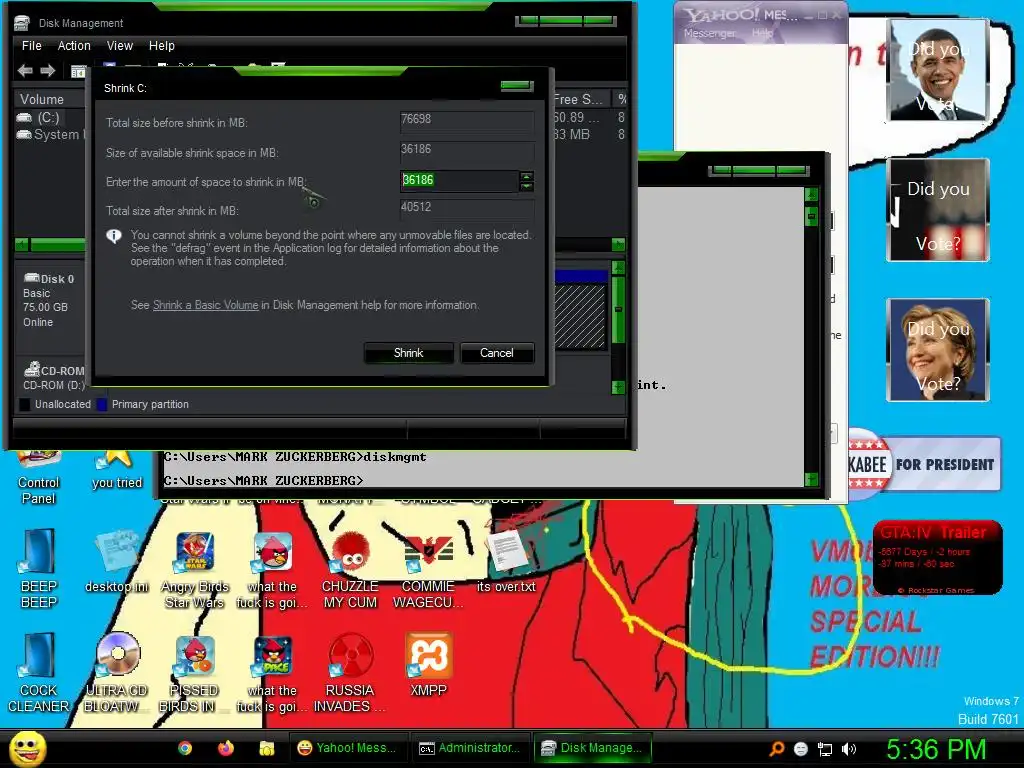This screenshot has height=768, width=1024.
Task: Toggle the console tree toolbar icon
Action: point(78,72)
